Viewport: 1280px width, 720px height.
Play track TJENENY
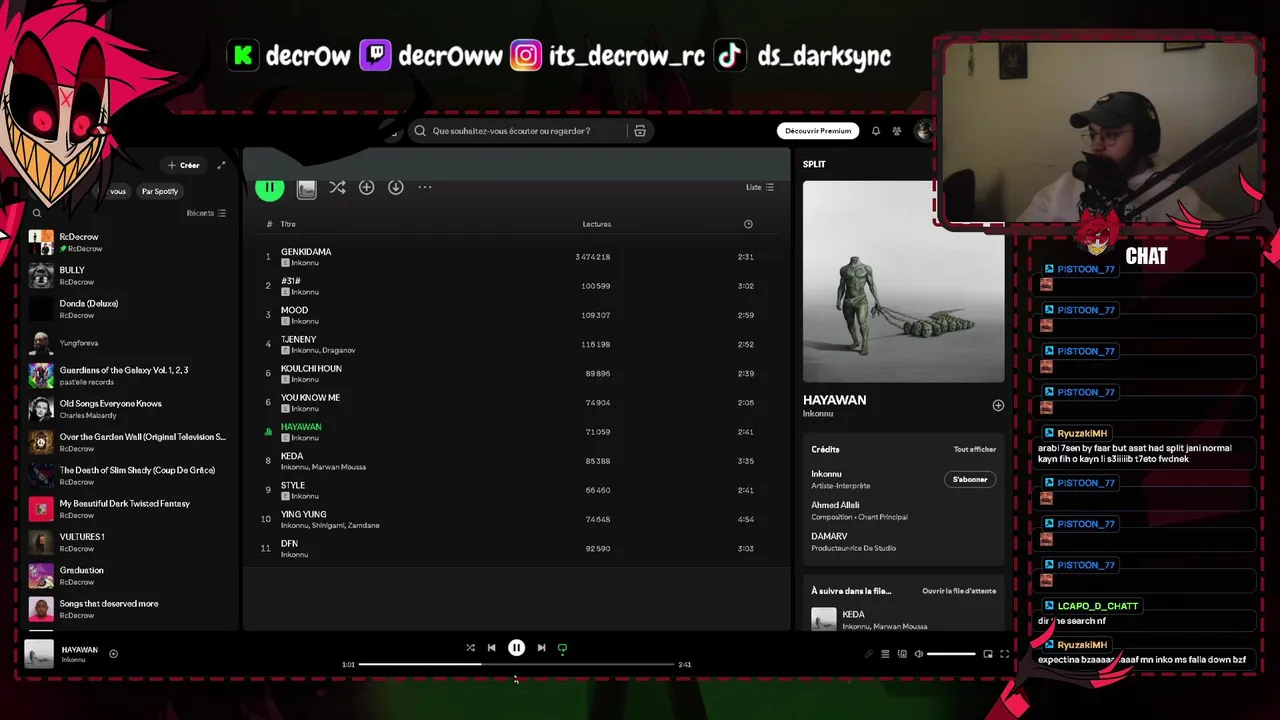click(x=517, y=344)
